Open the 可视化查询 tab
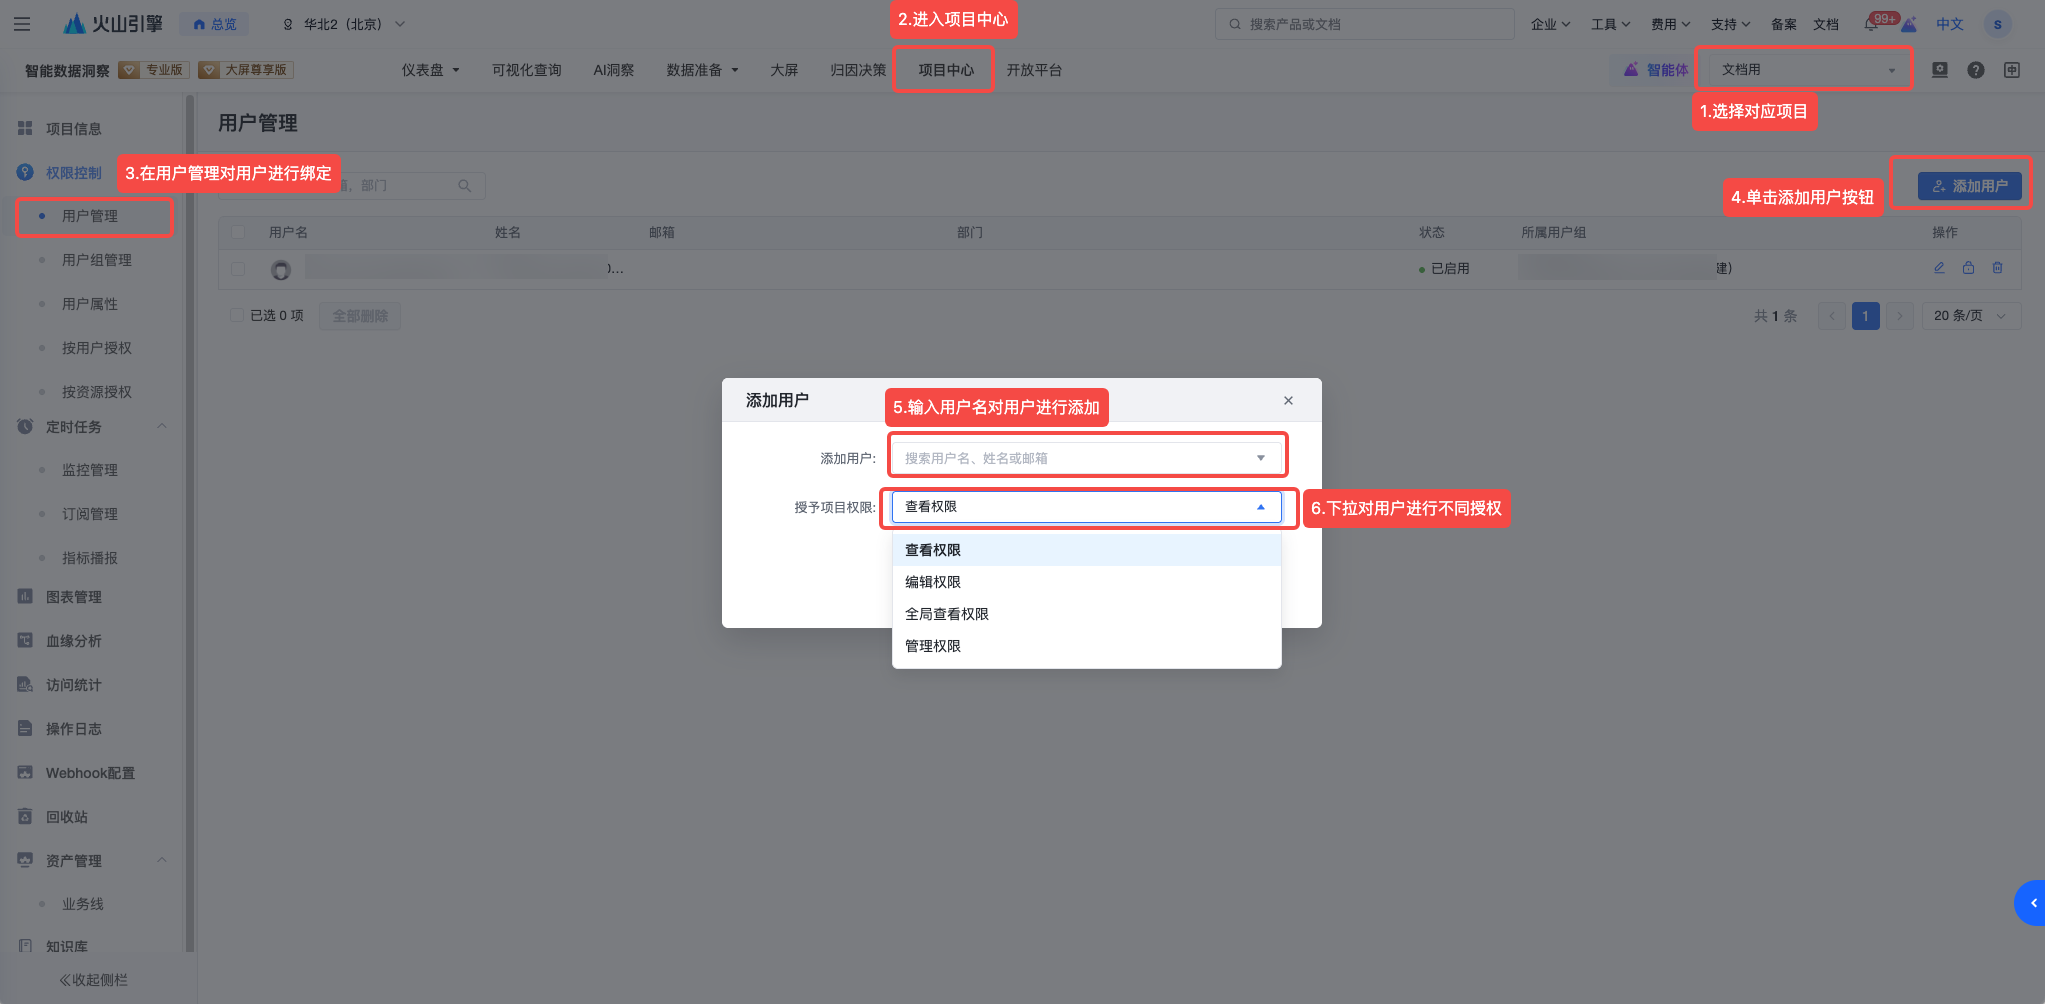This screenshot has width=2045, height=1004. [526, 70]
